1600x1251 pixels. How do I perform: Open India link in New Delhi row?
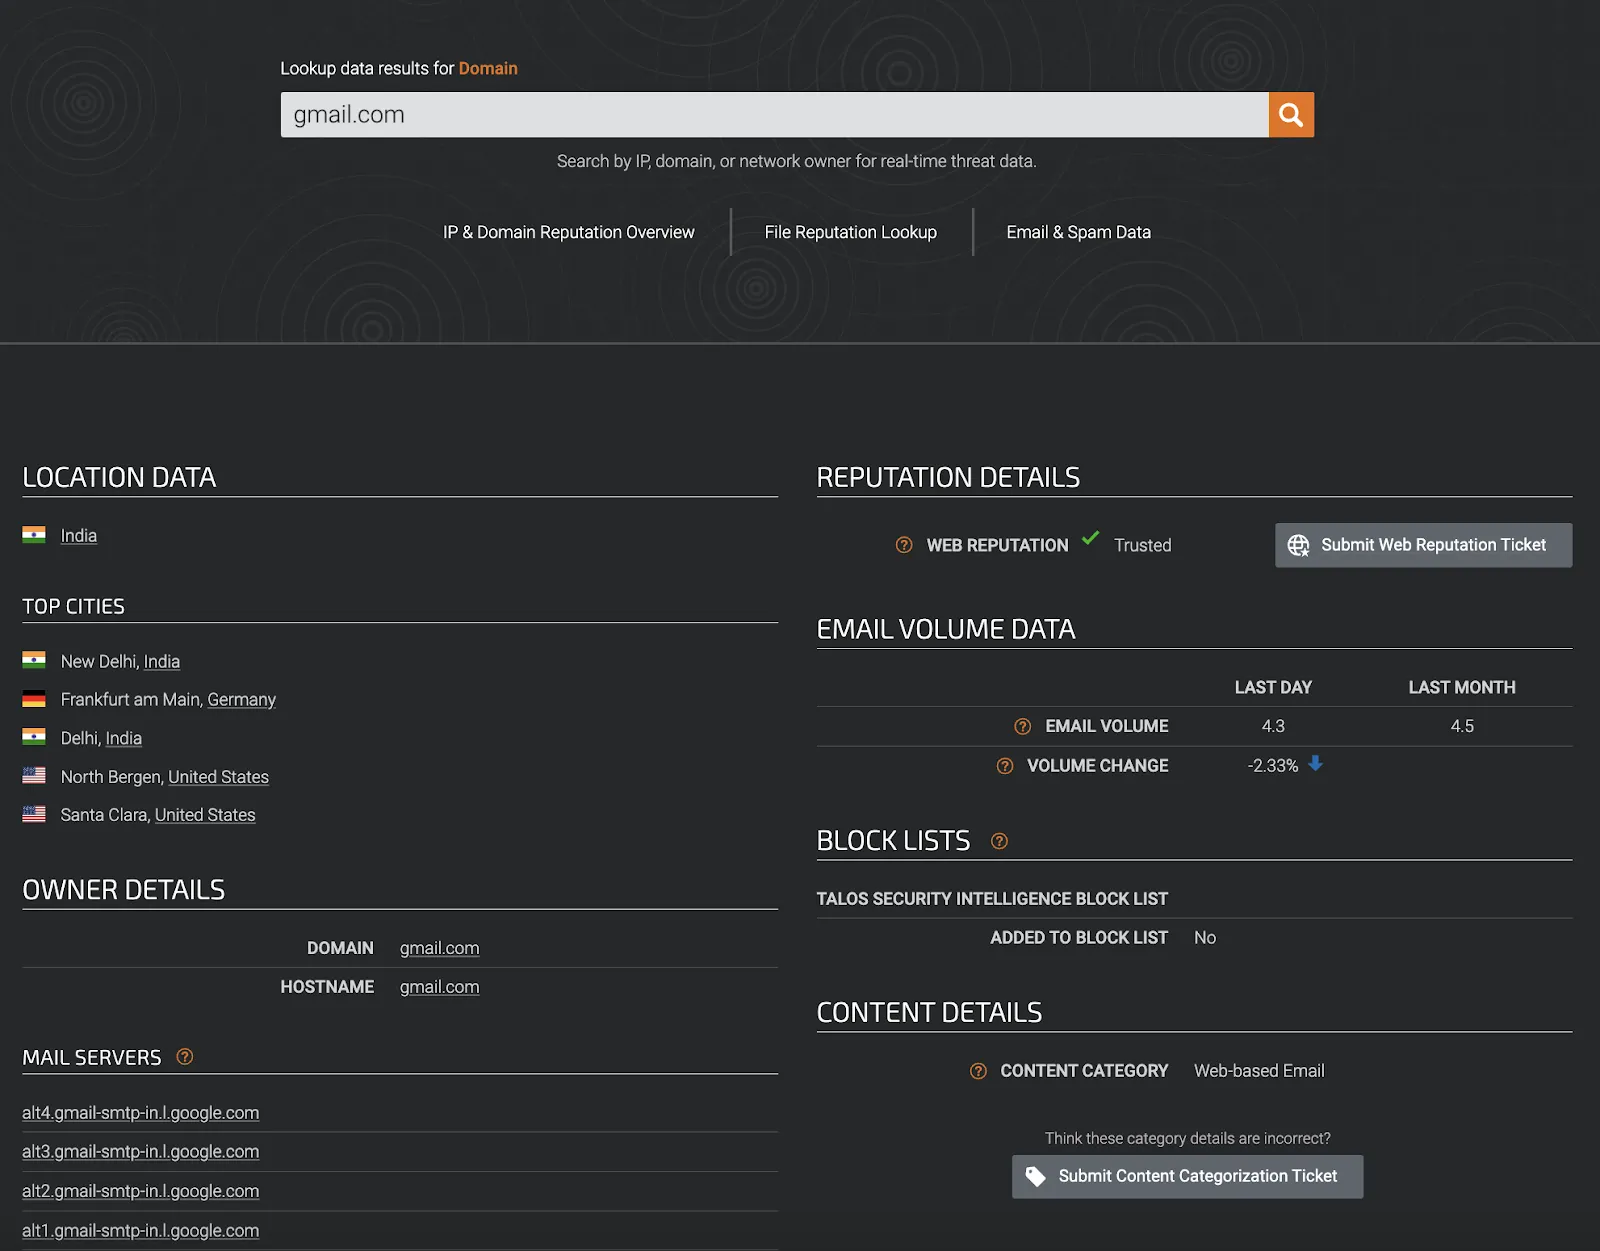tap(162, 661)
